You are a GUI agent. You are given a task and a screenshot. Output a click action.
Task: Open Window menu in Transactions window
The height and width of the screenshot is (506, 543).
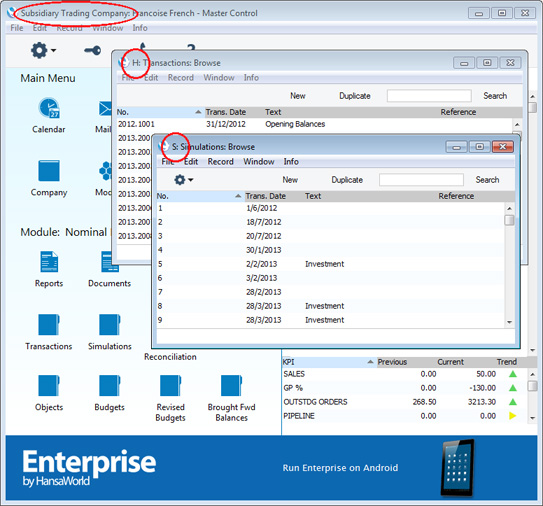click(x=219, y=78)
